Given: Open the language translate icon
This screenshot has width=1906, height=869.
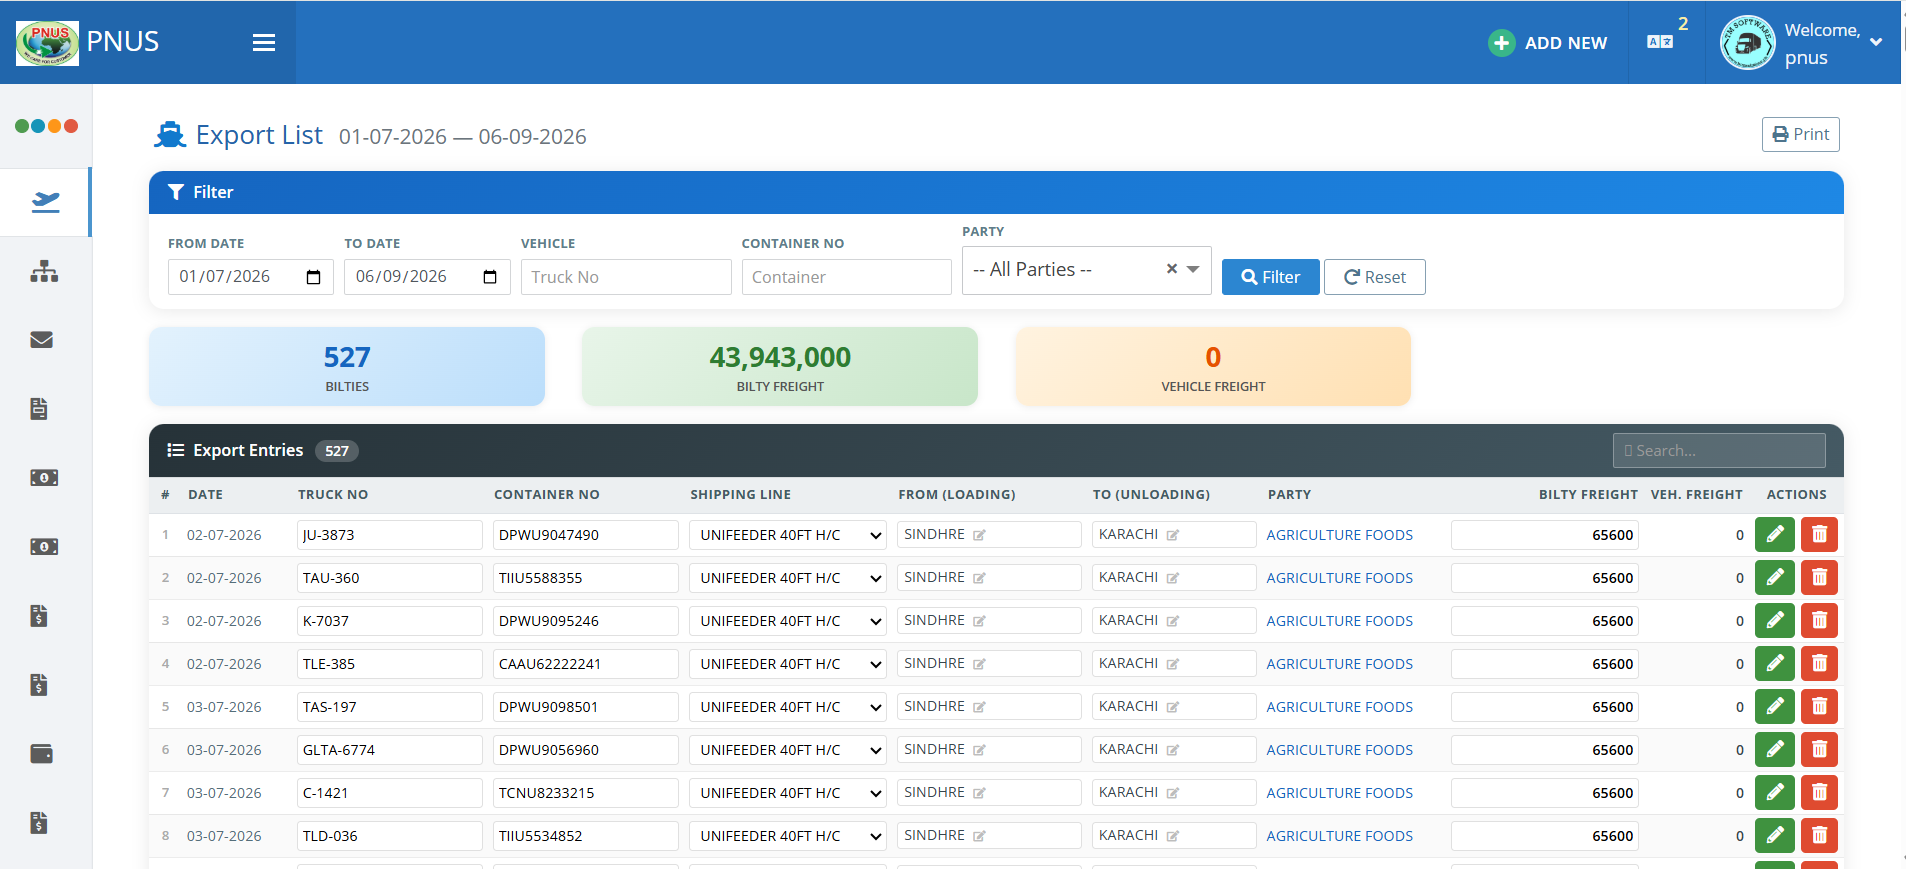Looking at the screenshot, I should click(1660, 42).
